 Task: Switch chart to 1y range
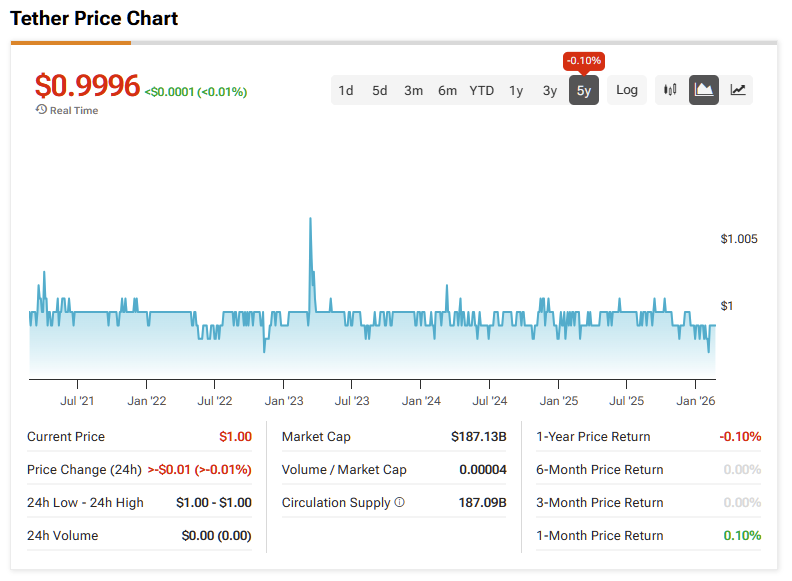click(516, 90)
